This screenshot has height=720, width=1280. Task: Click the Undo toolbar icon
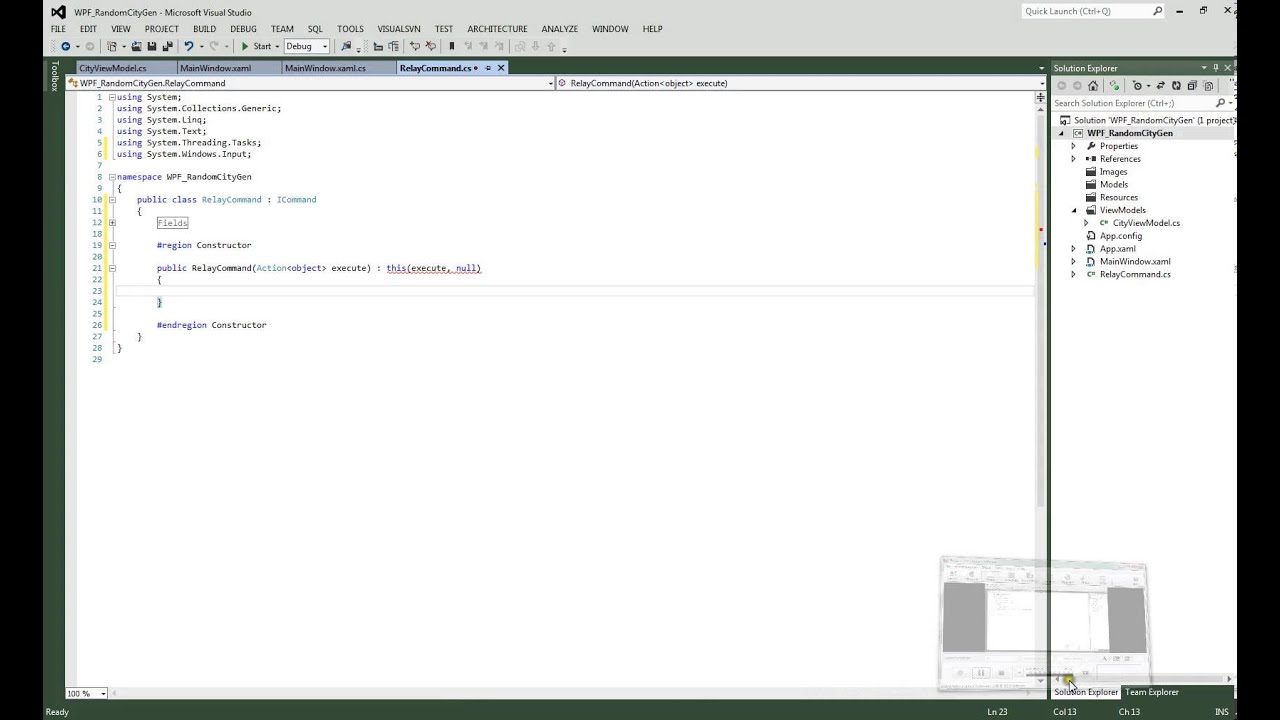(188, 46)
